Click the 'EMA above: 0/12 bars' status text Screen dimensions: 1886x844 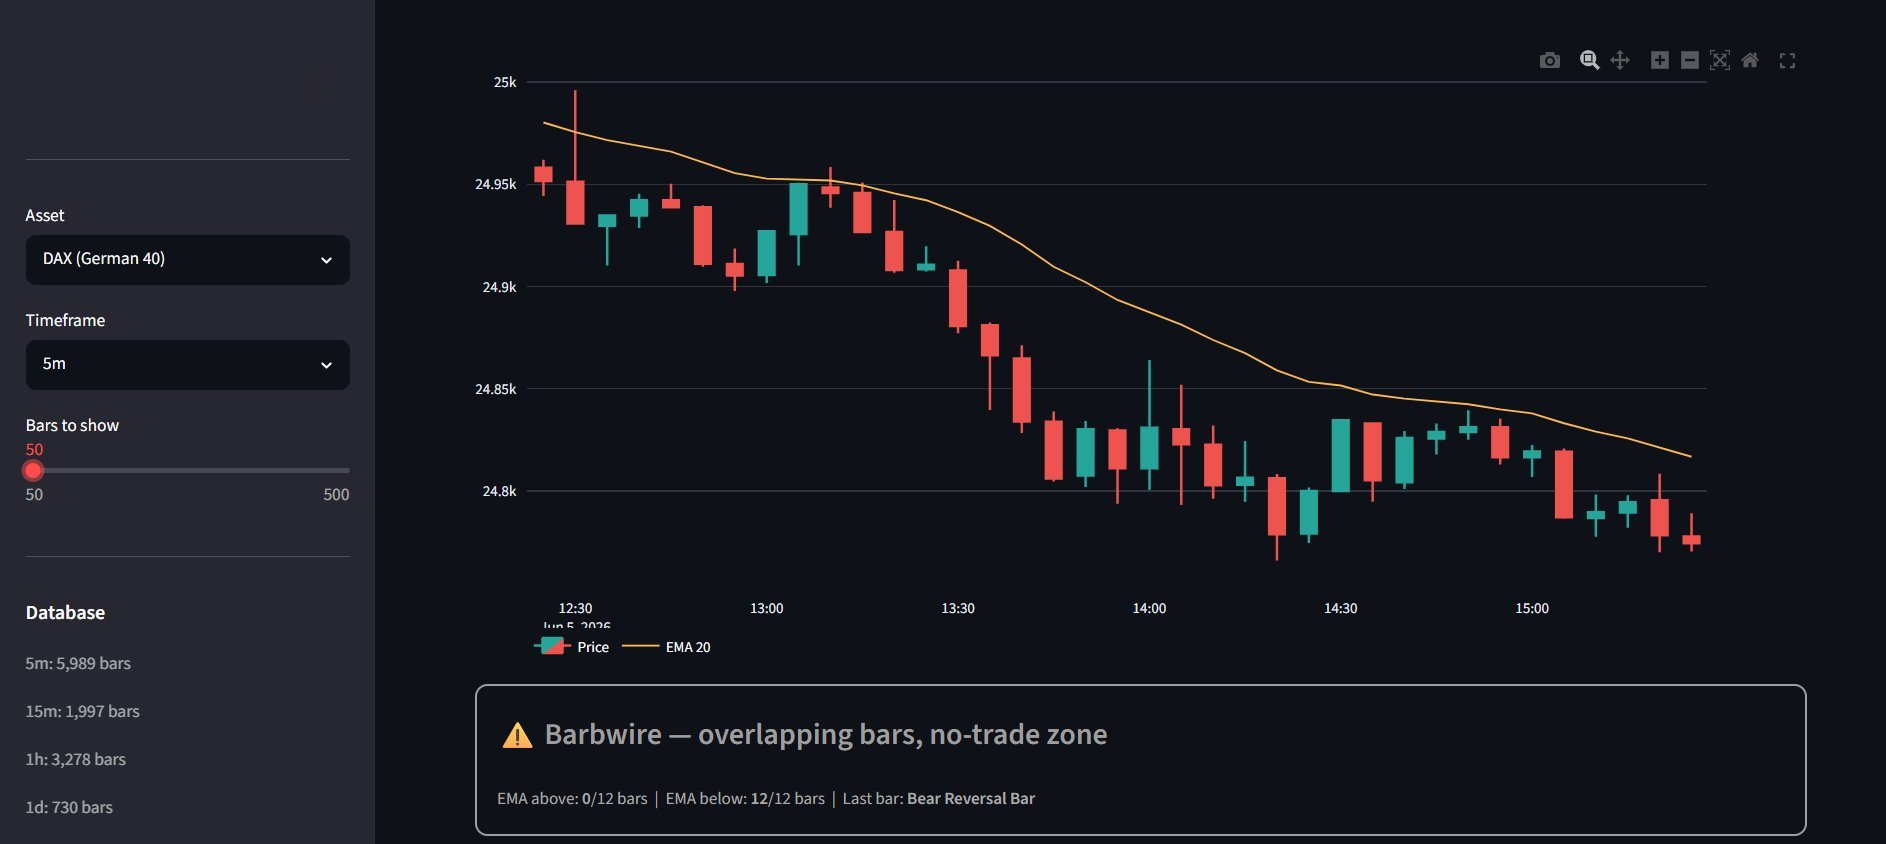point(572,799)
